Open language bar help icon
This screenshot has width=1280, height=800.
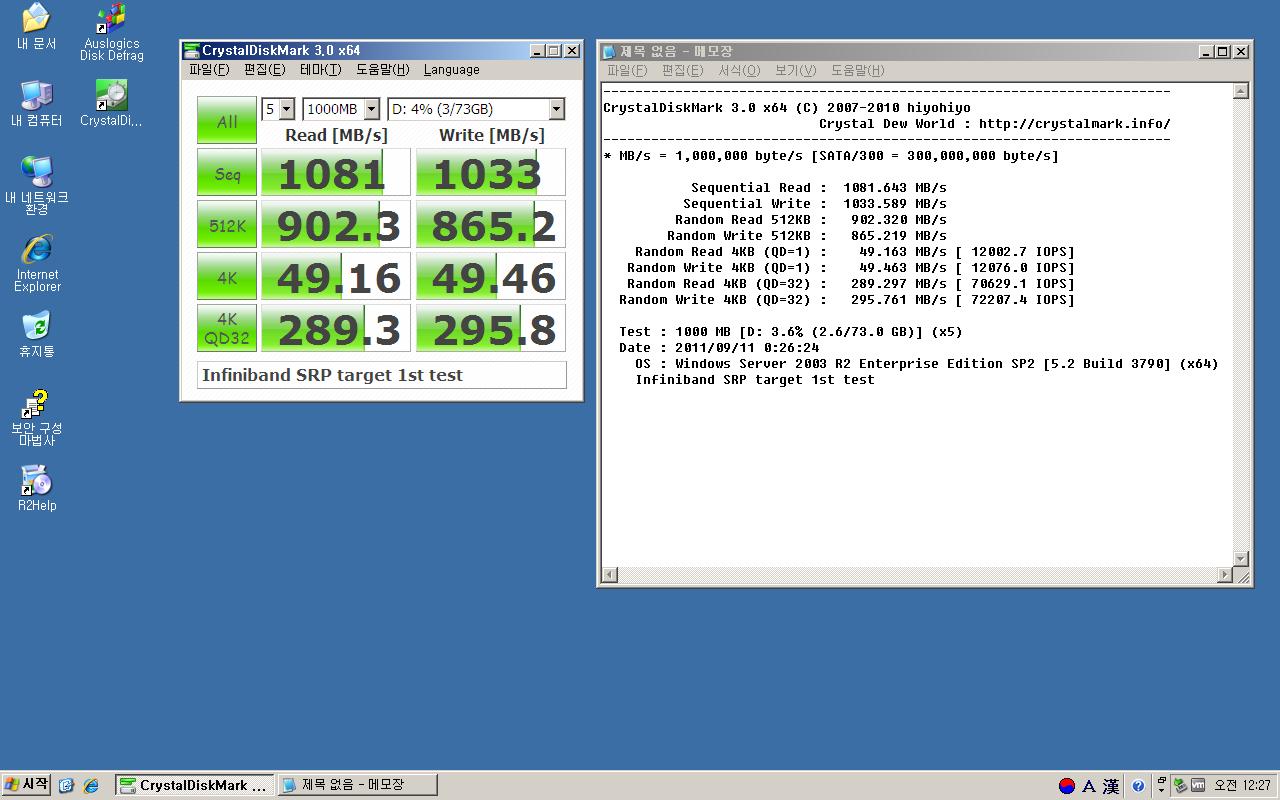coord(1138,786)
